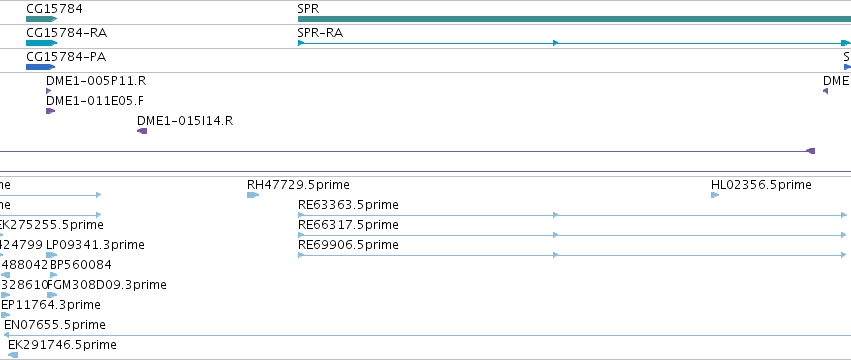
Task: Select the RH47729.5prime EST marker
Action: tap(253, 195)
